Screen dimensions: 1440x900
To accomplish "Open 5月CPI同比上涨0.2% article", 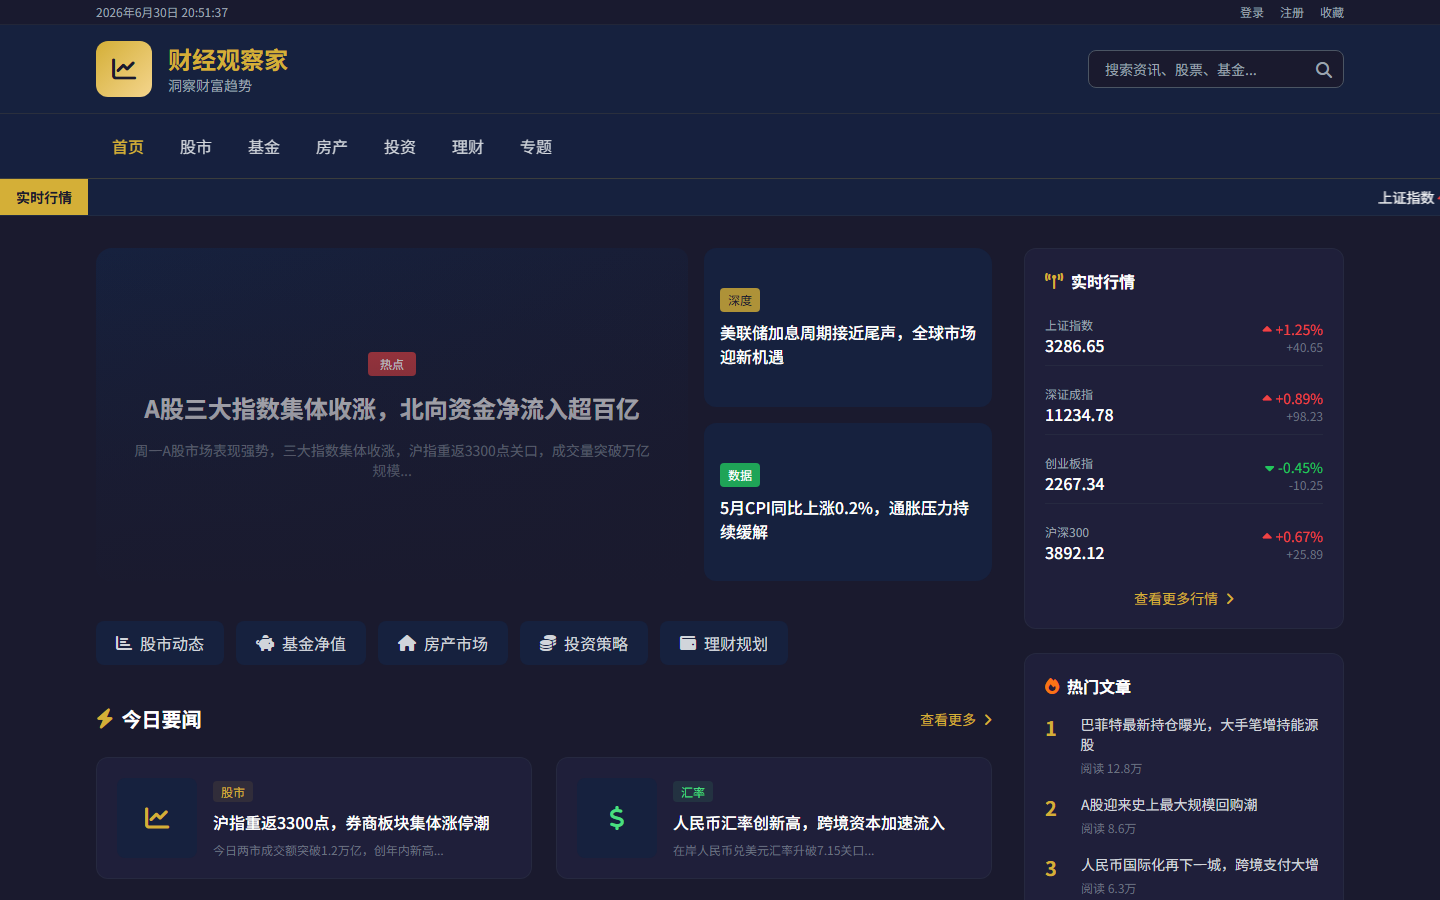I will coord(848,502).
